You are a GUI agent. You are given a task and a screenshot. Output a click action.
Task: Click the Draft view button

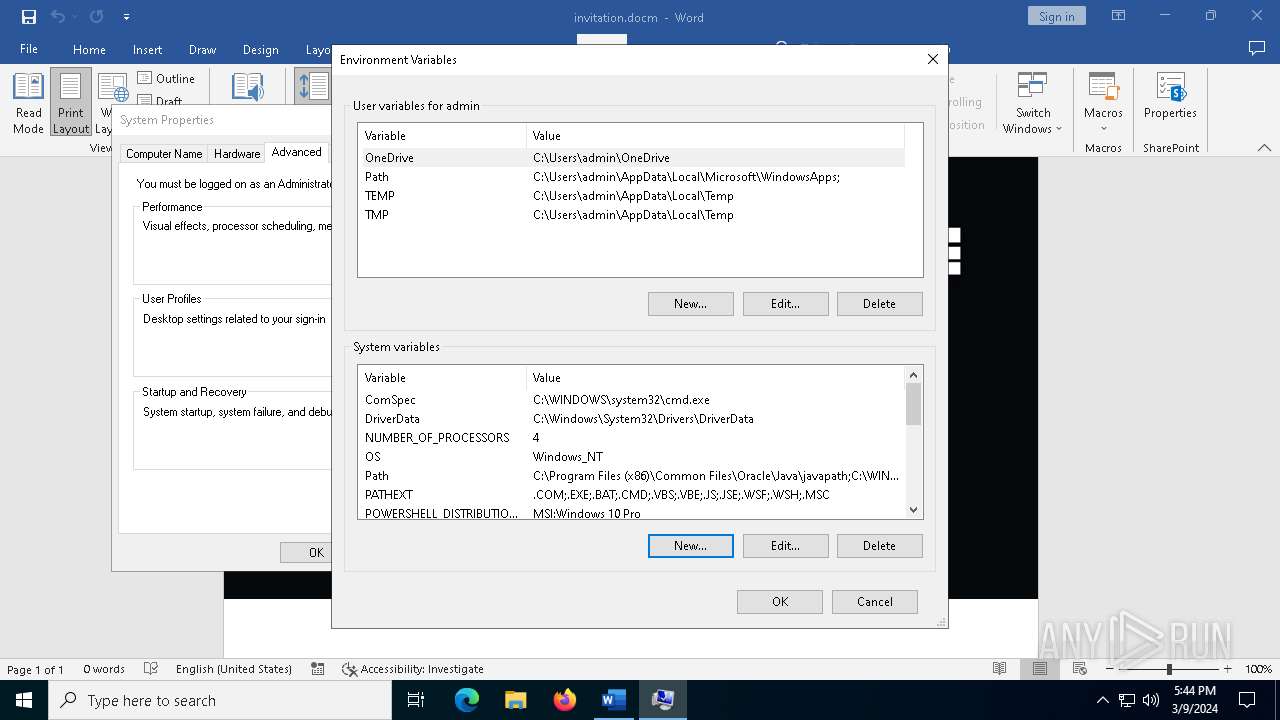pos(160,100)
